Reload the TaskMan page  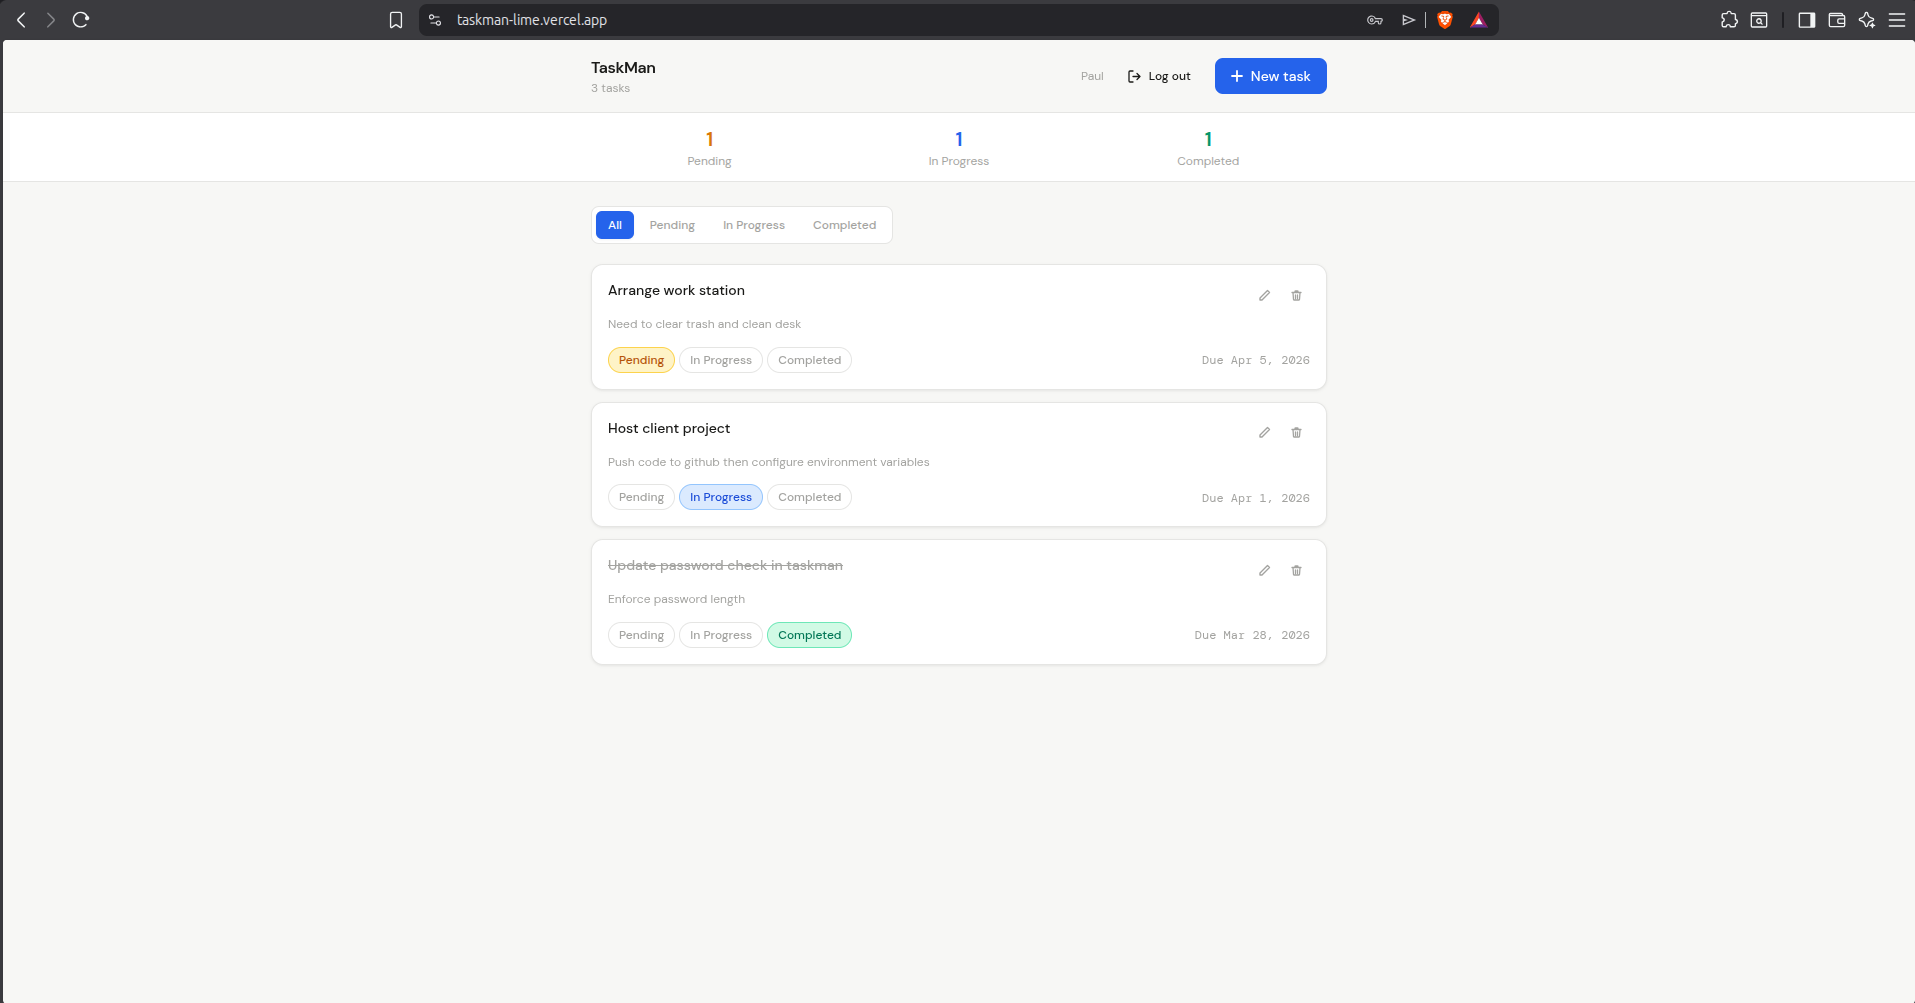pyautogui.click(x=80, y=19)
